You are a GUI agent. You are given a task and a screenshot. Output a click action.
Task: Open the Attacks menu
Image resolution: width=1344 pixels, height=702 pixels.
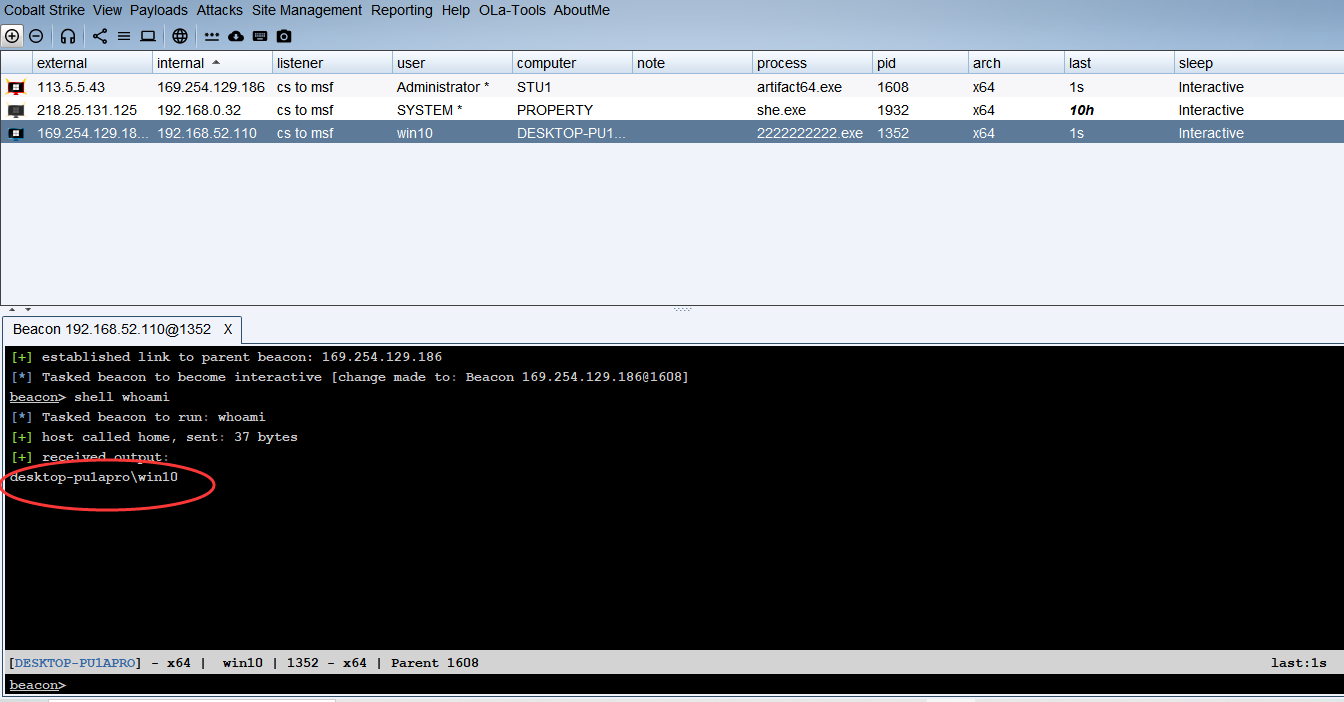[x=219, y=10]
